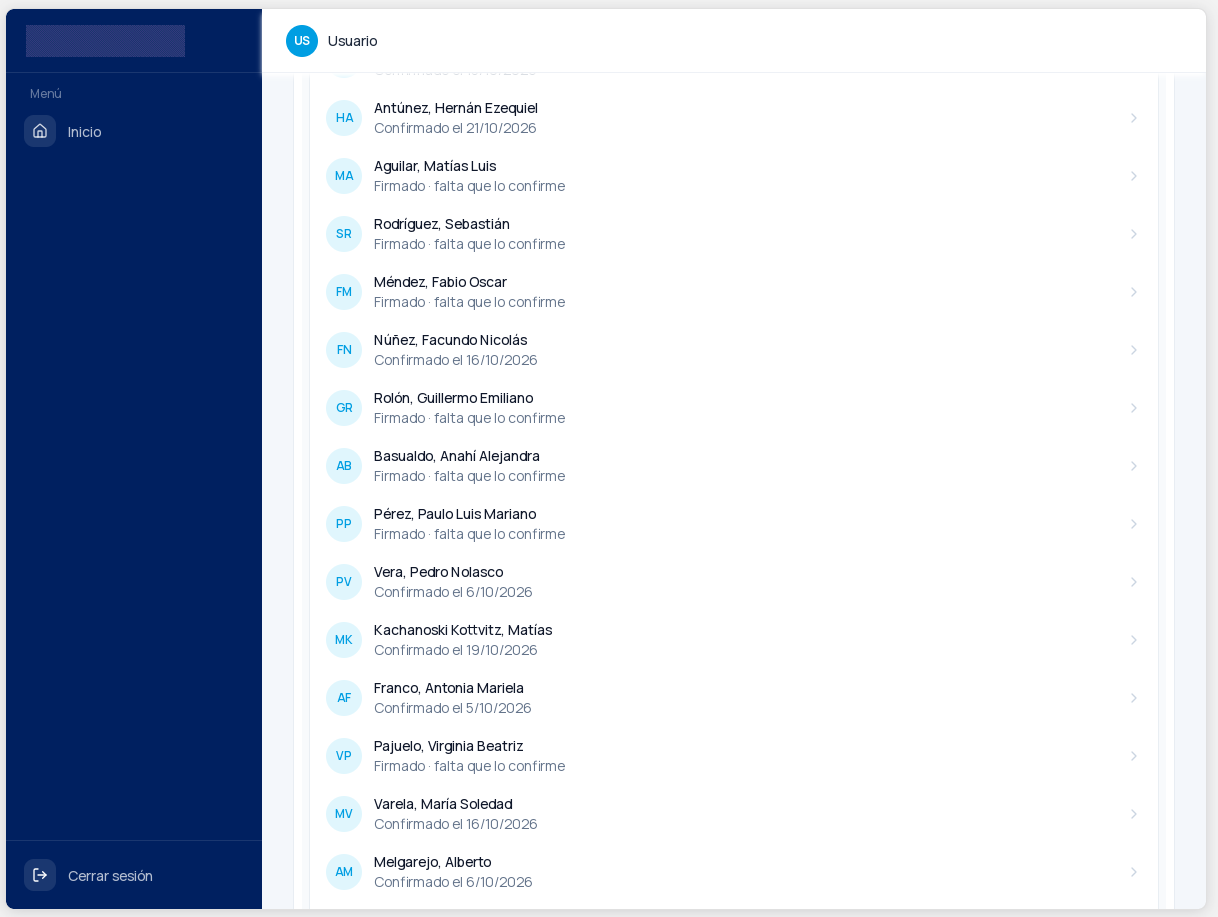Open Méndez, Fabio Oscar row chevron
The height and width of the screenshot is (917, 1218).
tap(1134, 292)
